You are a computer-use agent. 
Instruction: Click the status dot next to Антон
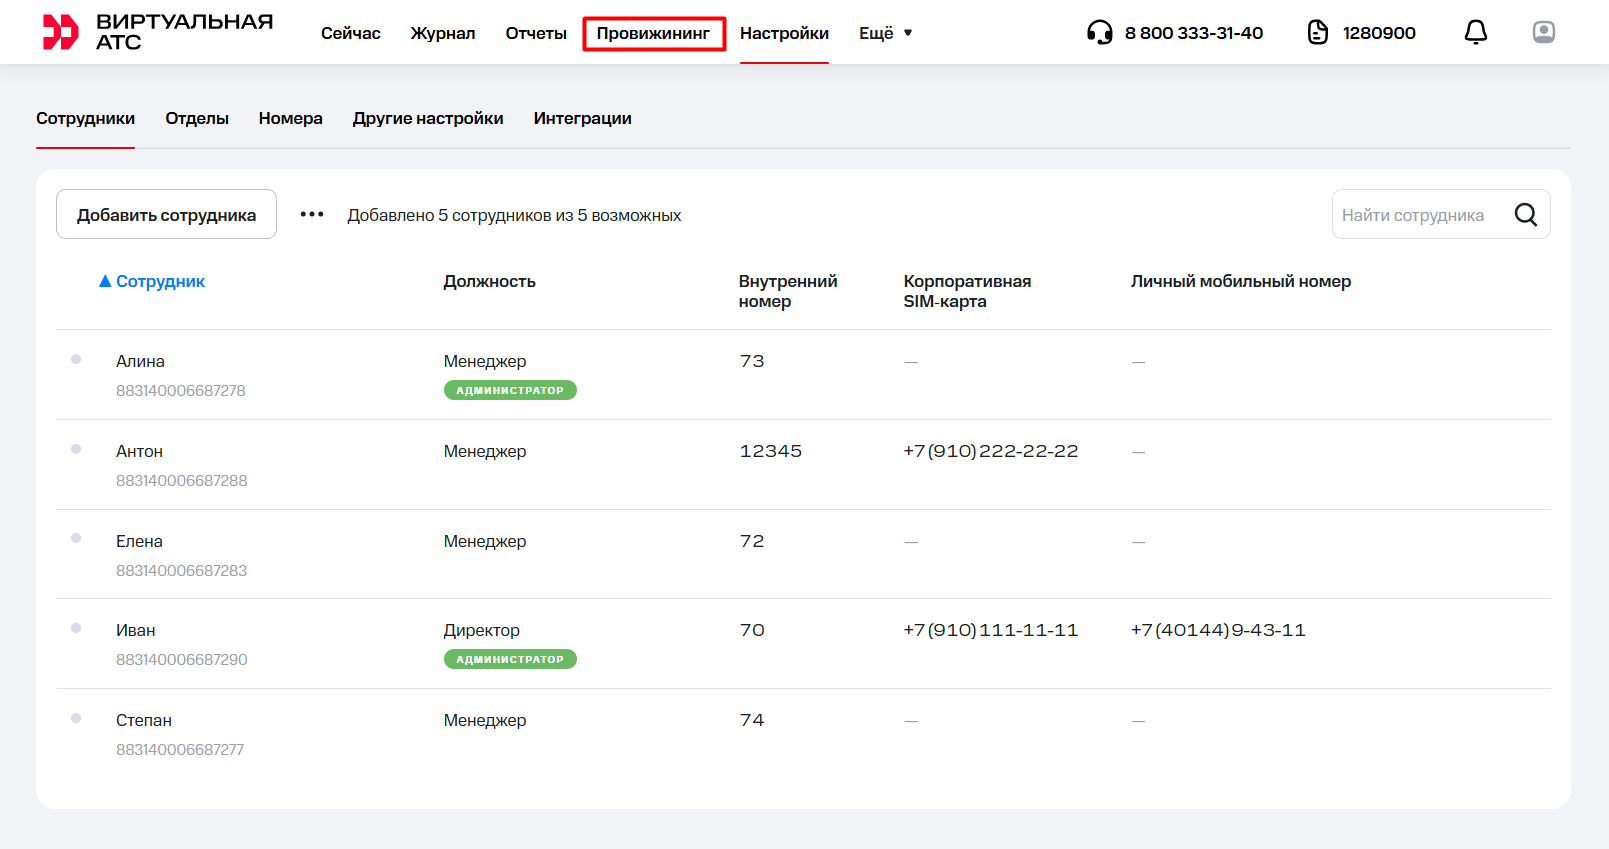click(x=76, y=449)
